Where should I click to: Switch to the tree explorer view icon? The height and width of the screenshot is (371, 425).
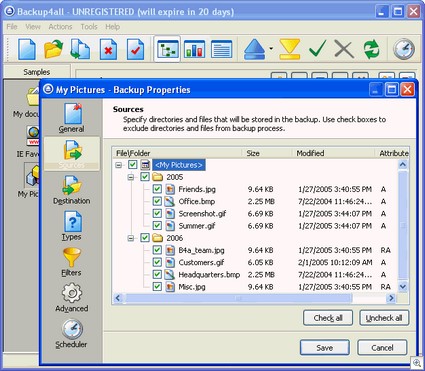point(167,49)
